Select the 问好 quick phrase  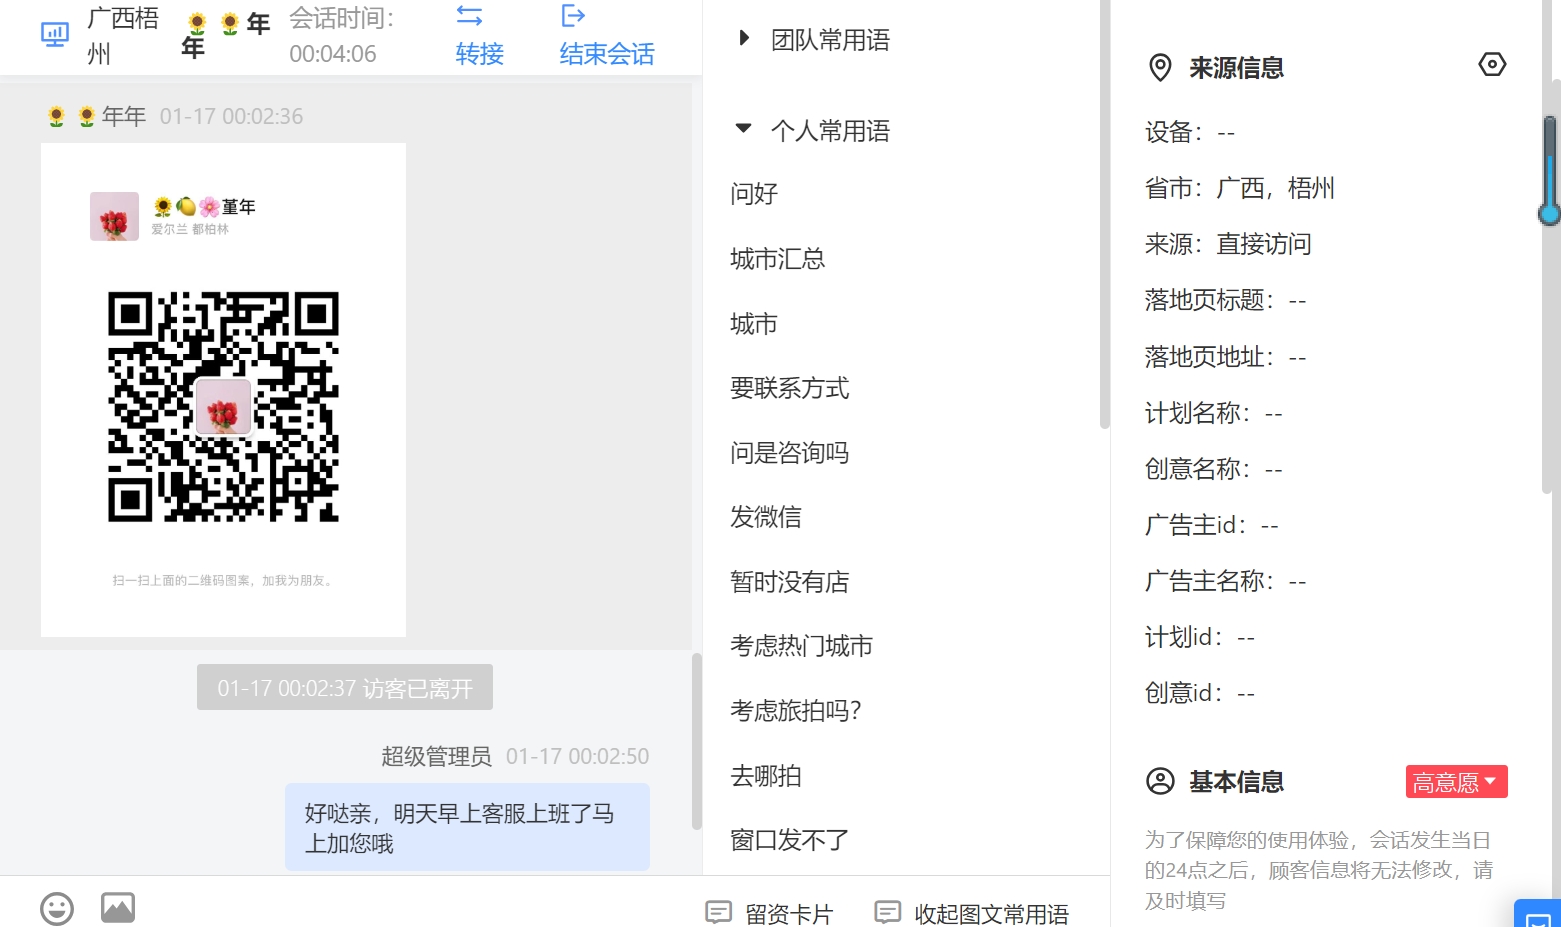pos(754,194)
